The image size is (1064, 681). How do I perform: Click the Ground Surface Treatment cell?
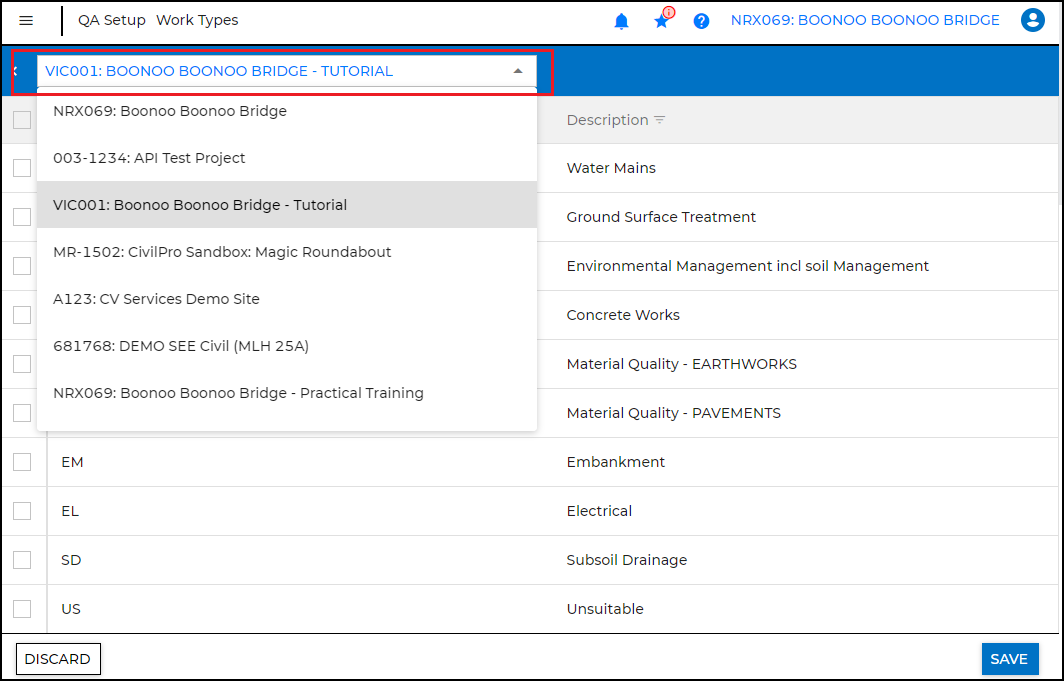click(661, 217)
